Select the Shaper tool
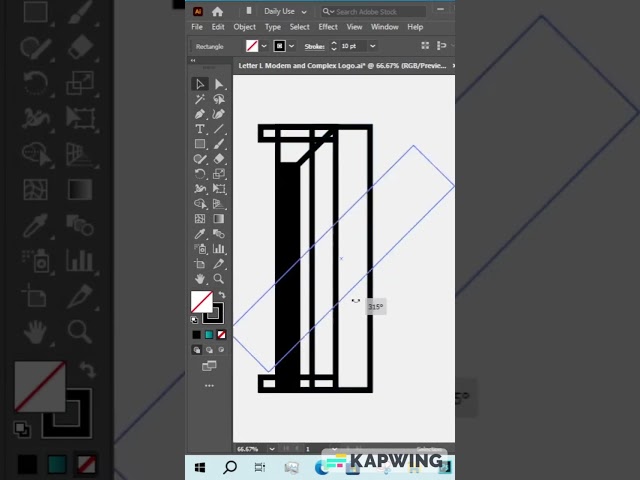640x480 pixels. point(200,159)
